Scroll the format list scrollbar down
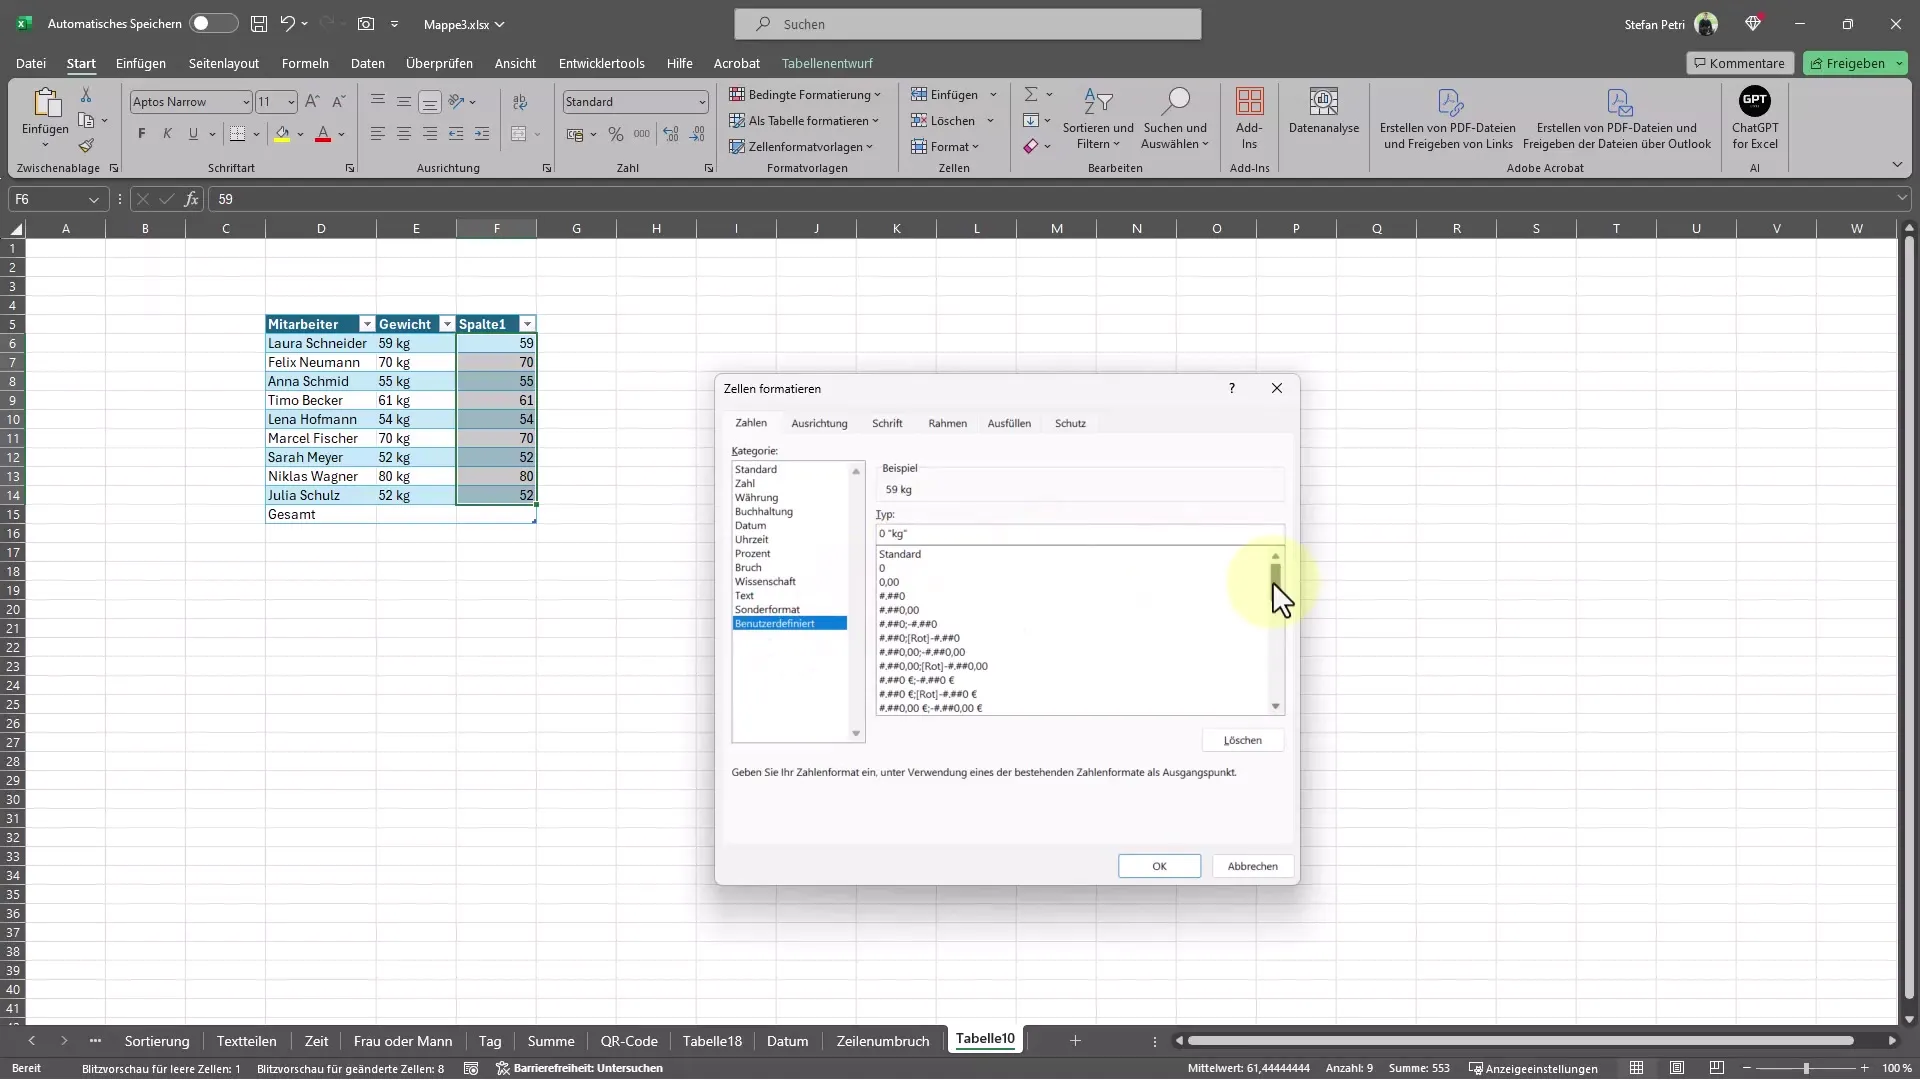 point(1274,707)
